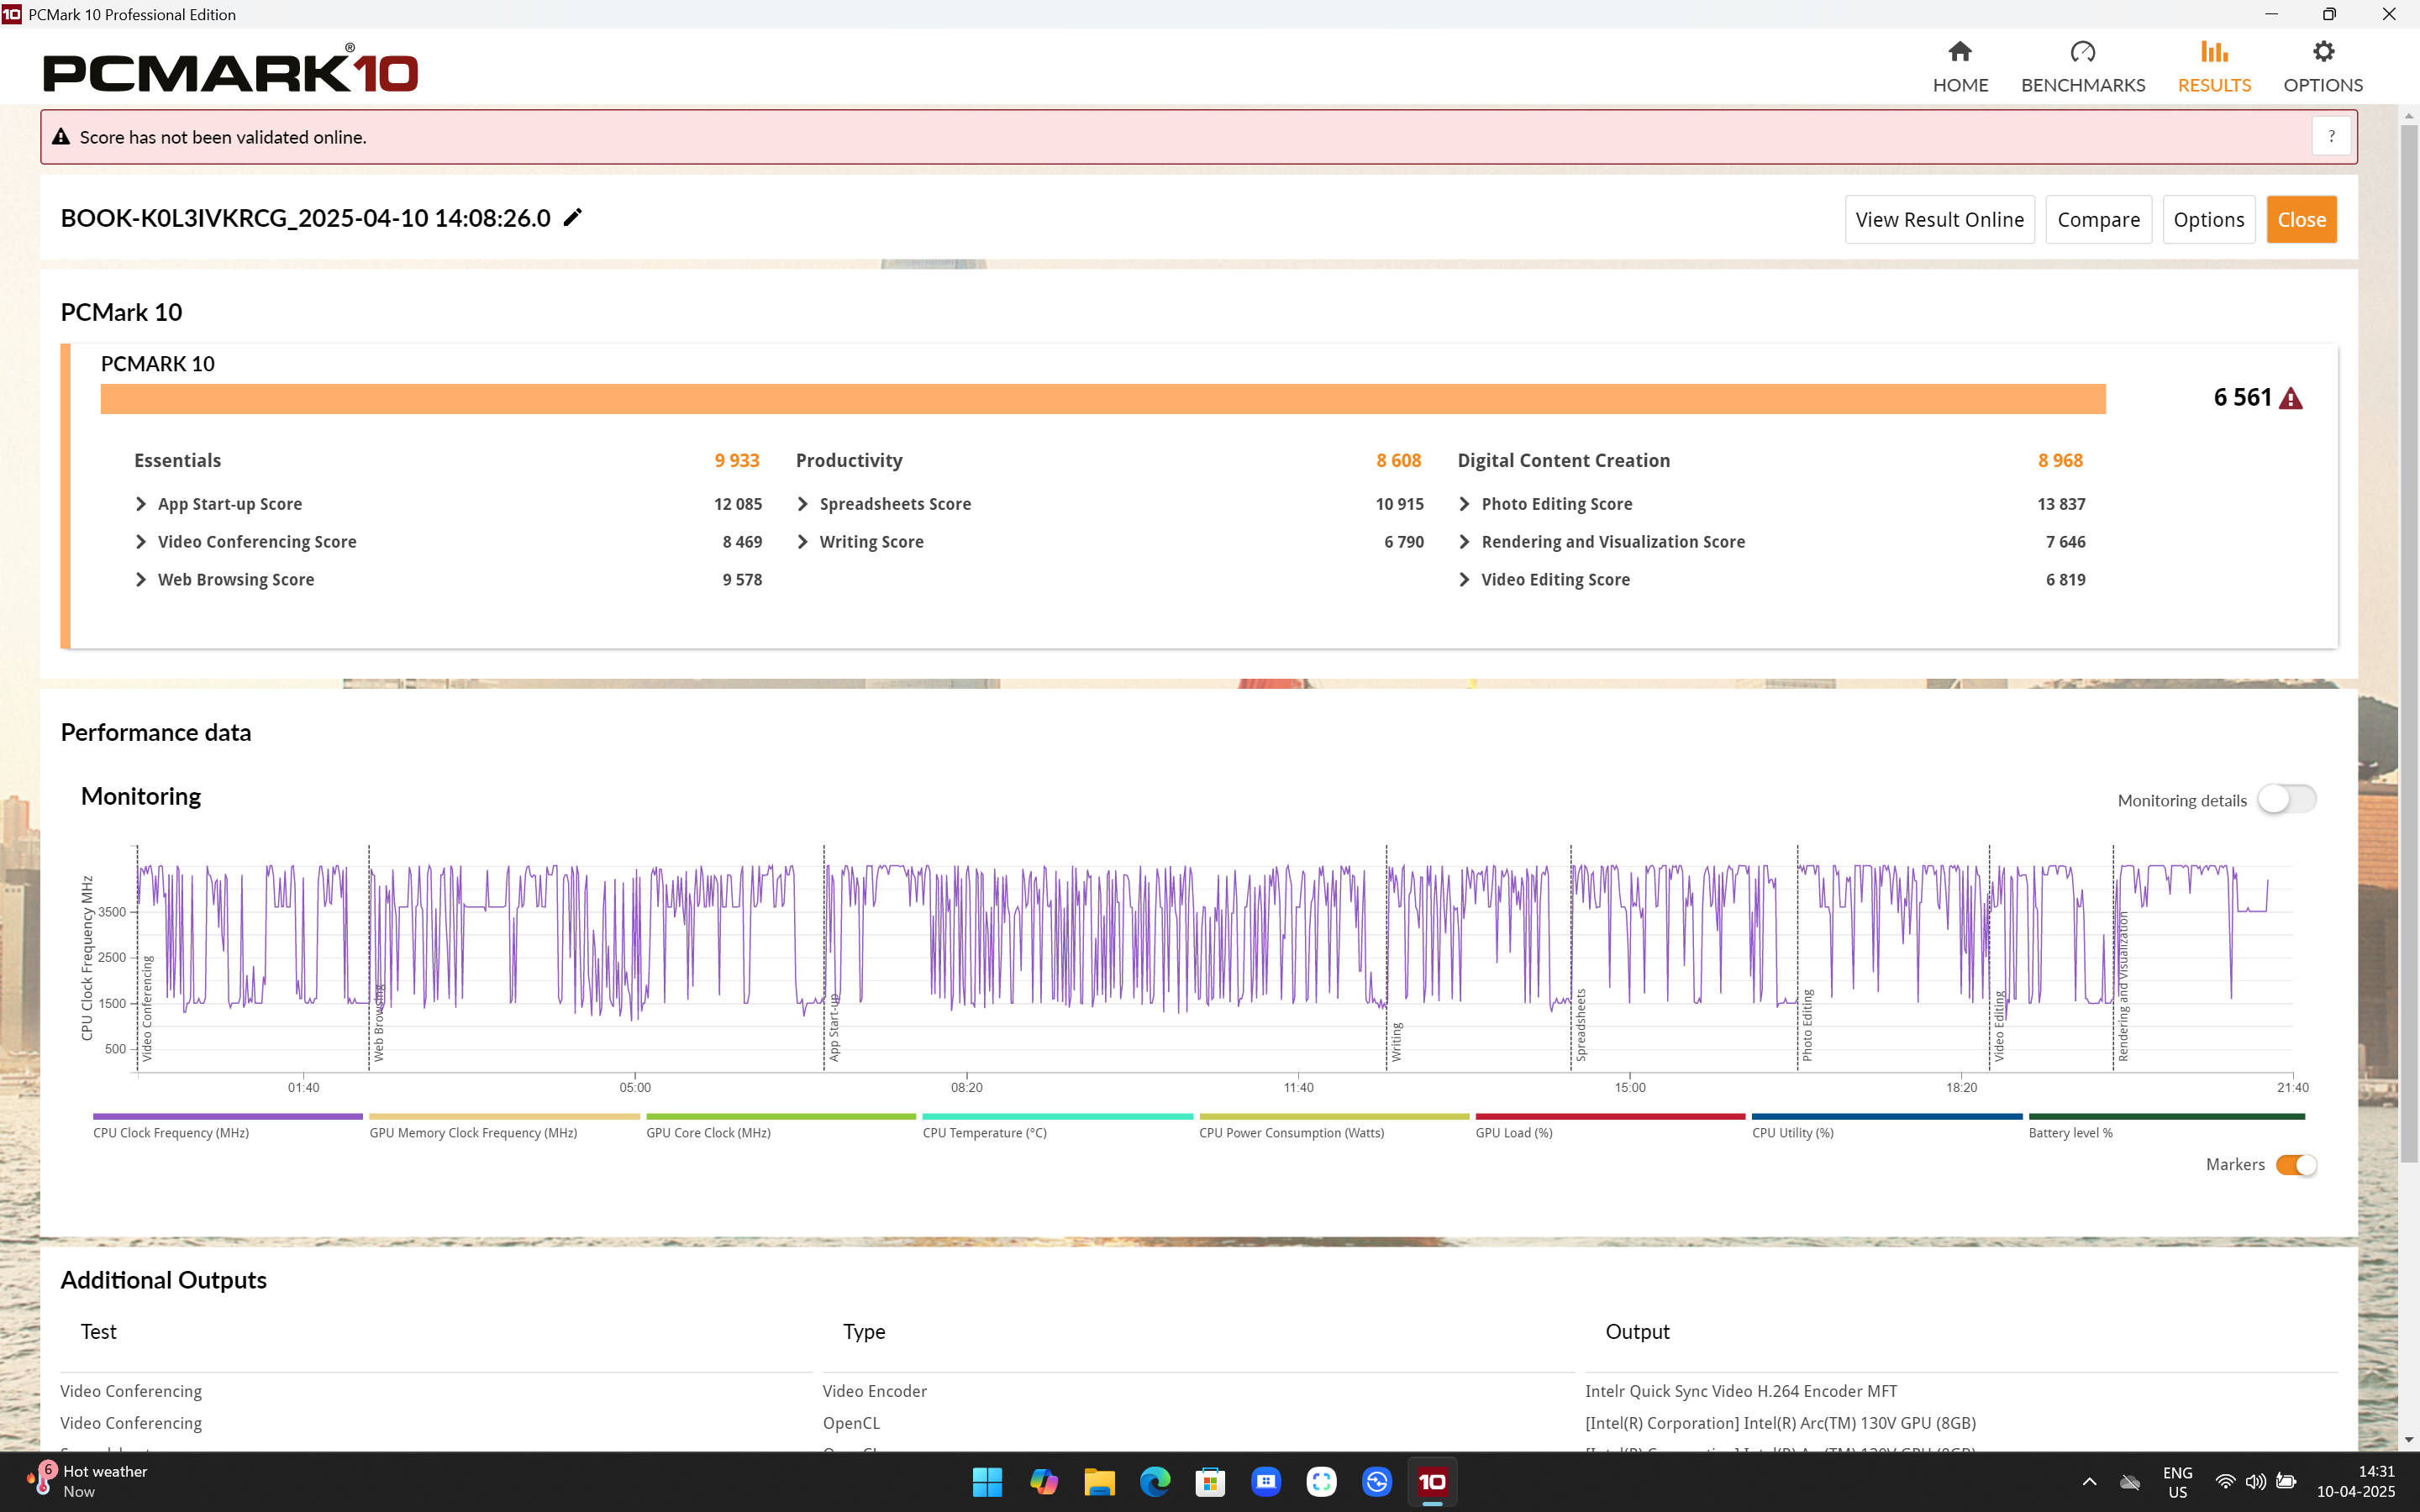Viewport: 2420px width, 1512px height.
Task: Click the blue calendar app taskbar icon
Action: point(1266,1482)
